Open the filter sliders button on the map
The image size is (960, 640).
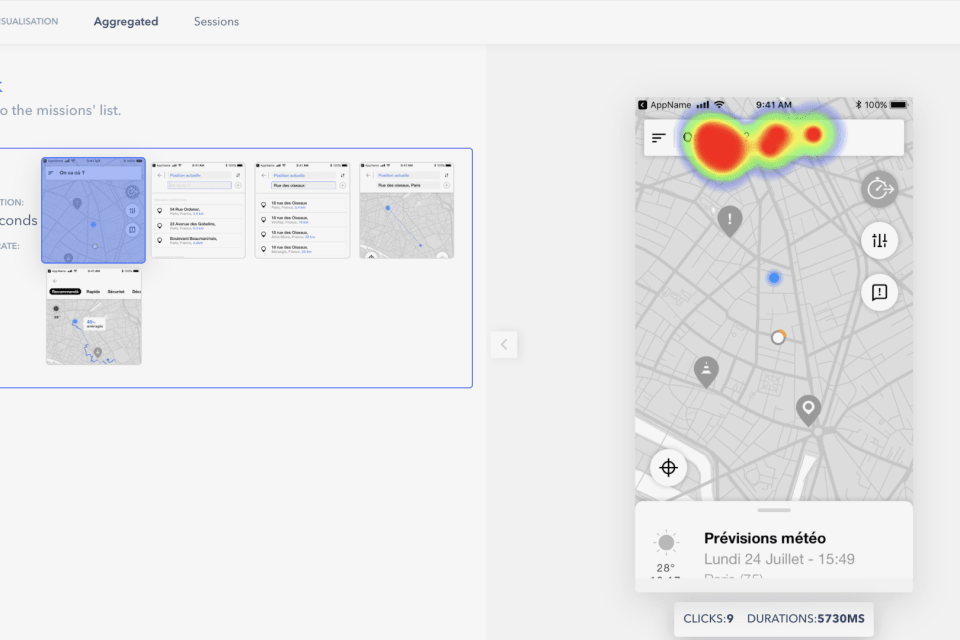point(879,241)
